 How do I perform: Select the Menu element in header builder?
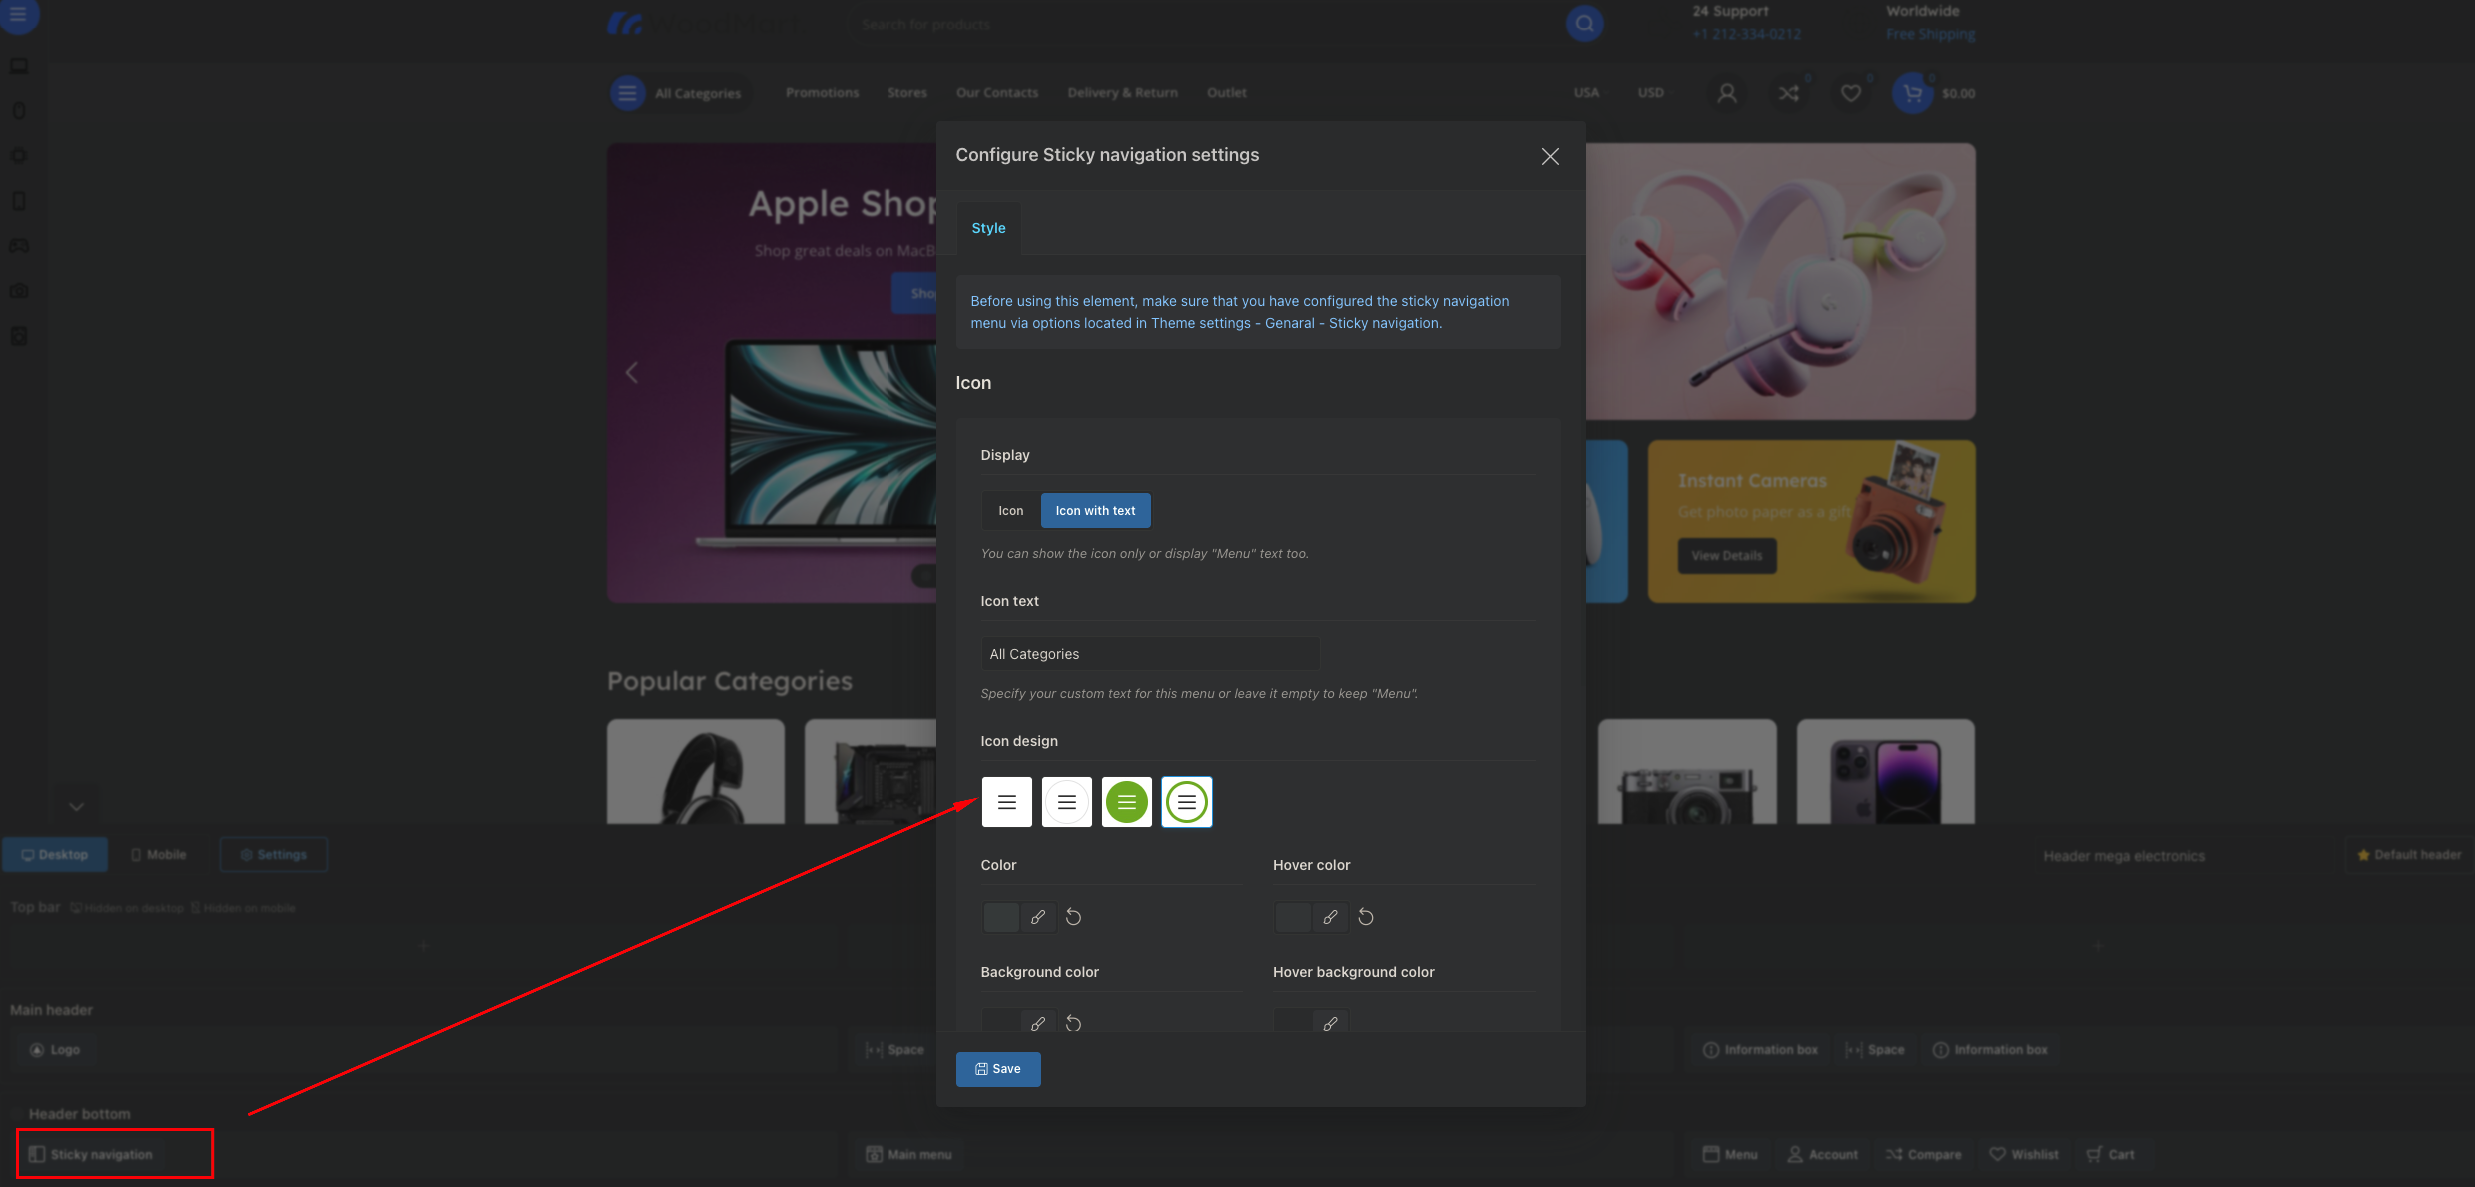tap(1730, 1154)
